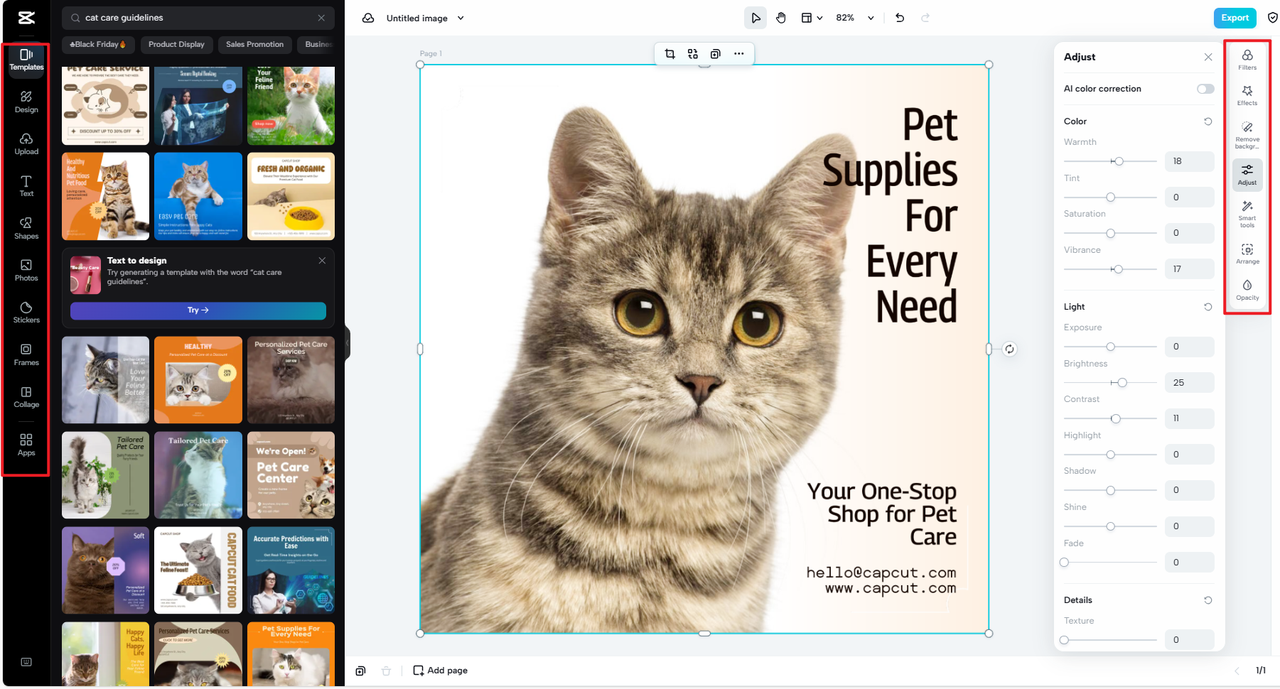The height and width of the screenshot is (689, 1280).
Task: Open the Untitled image name dropdown
Action: [x=425, y=18]
